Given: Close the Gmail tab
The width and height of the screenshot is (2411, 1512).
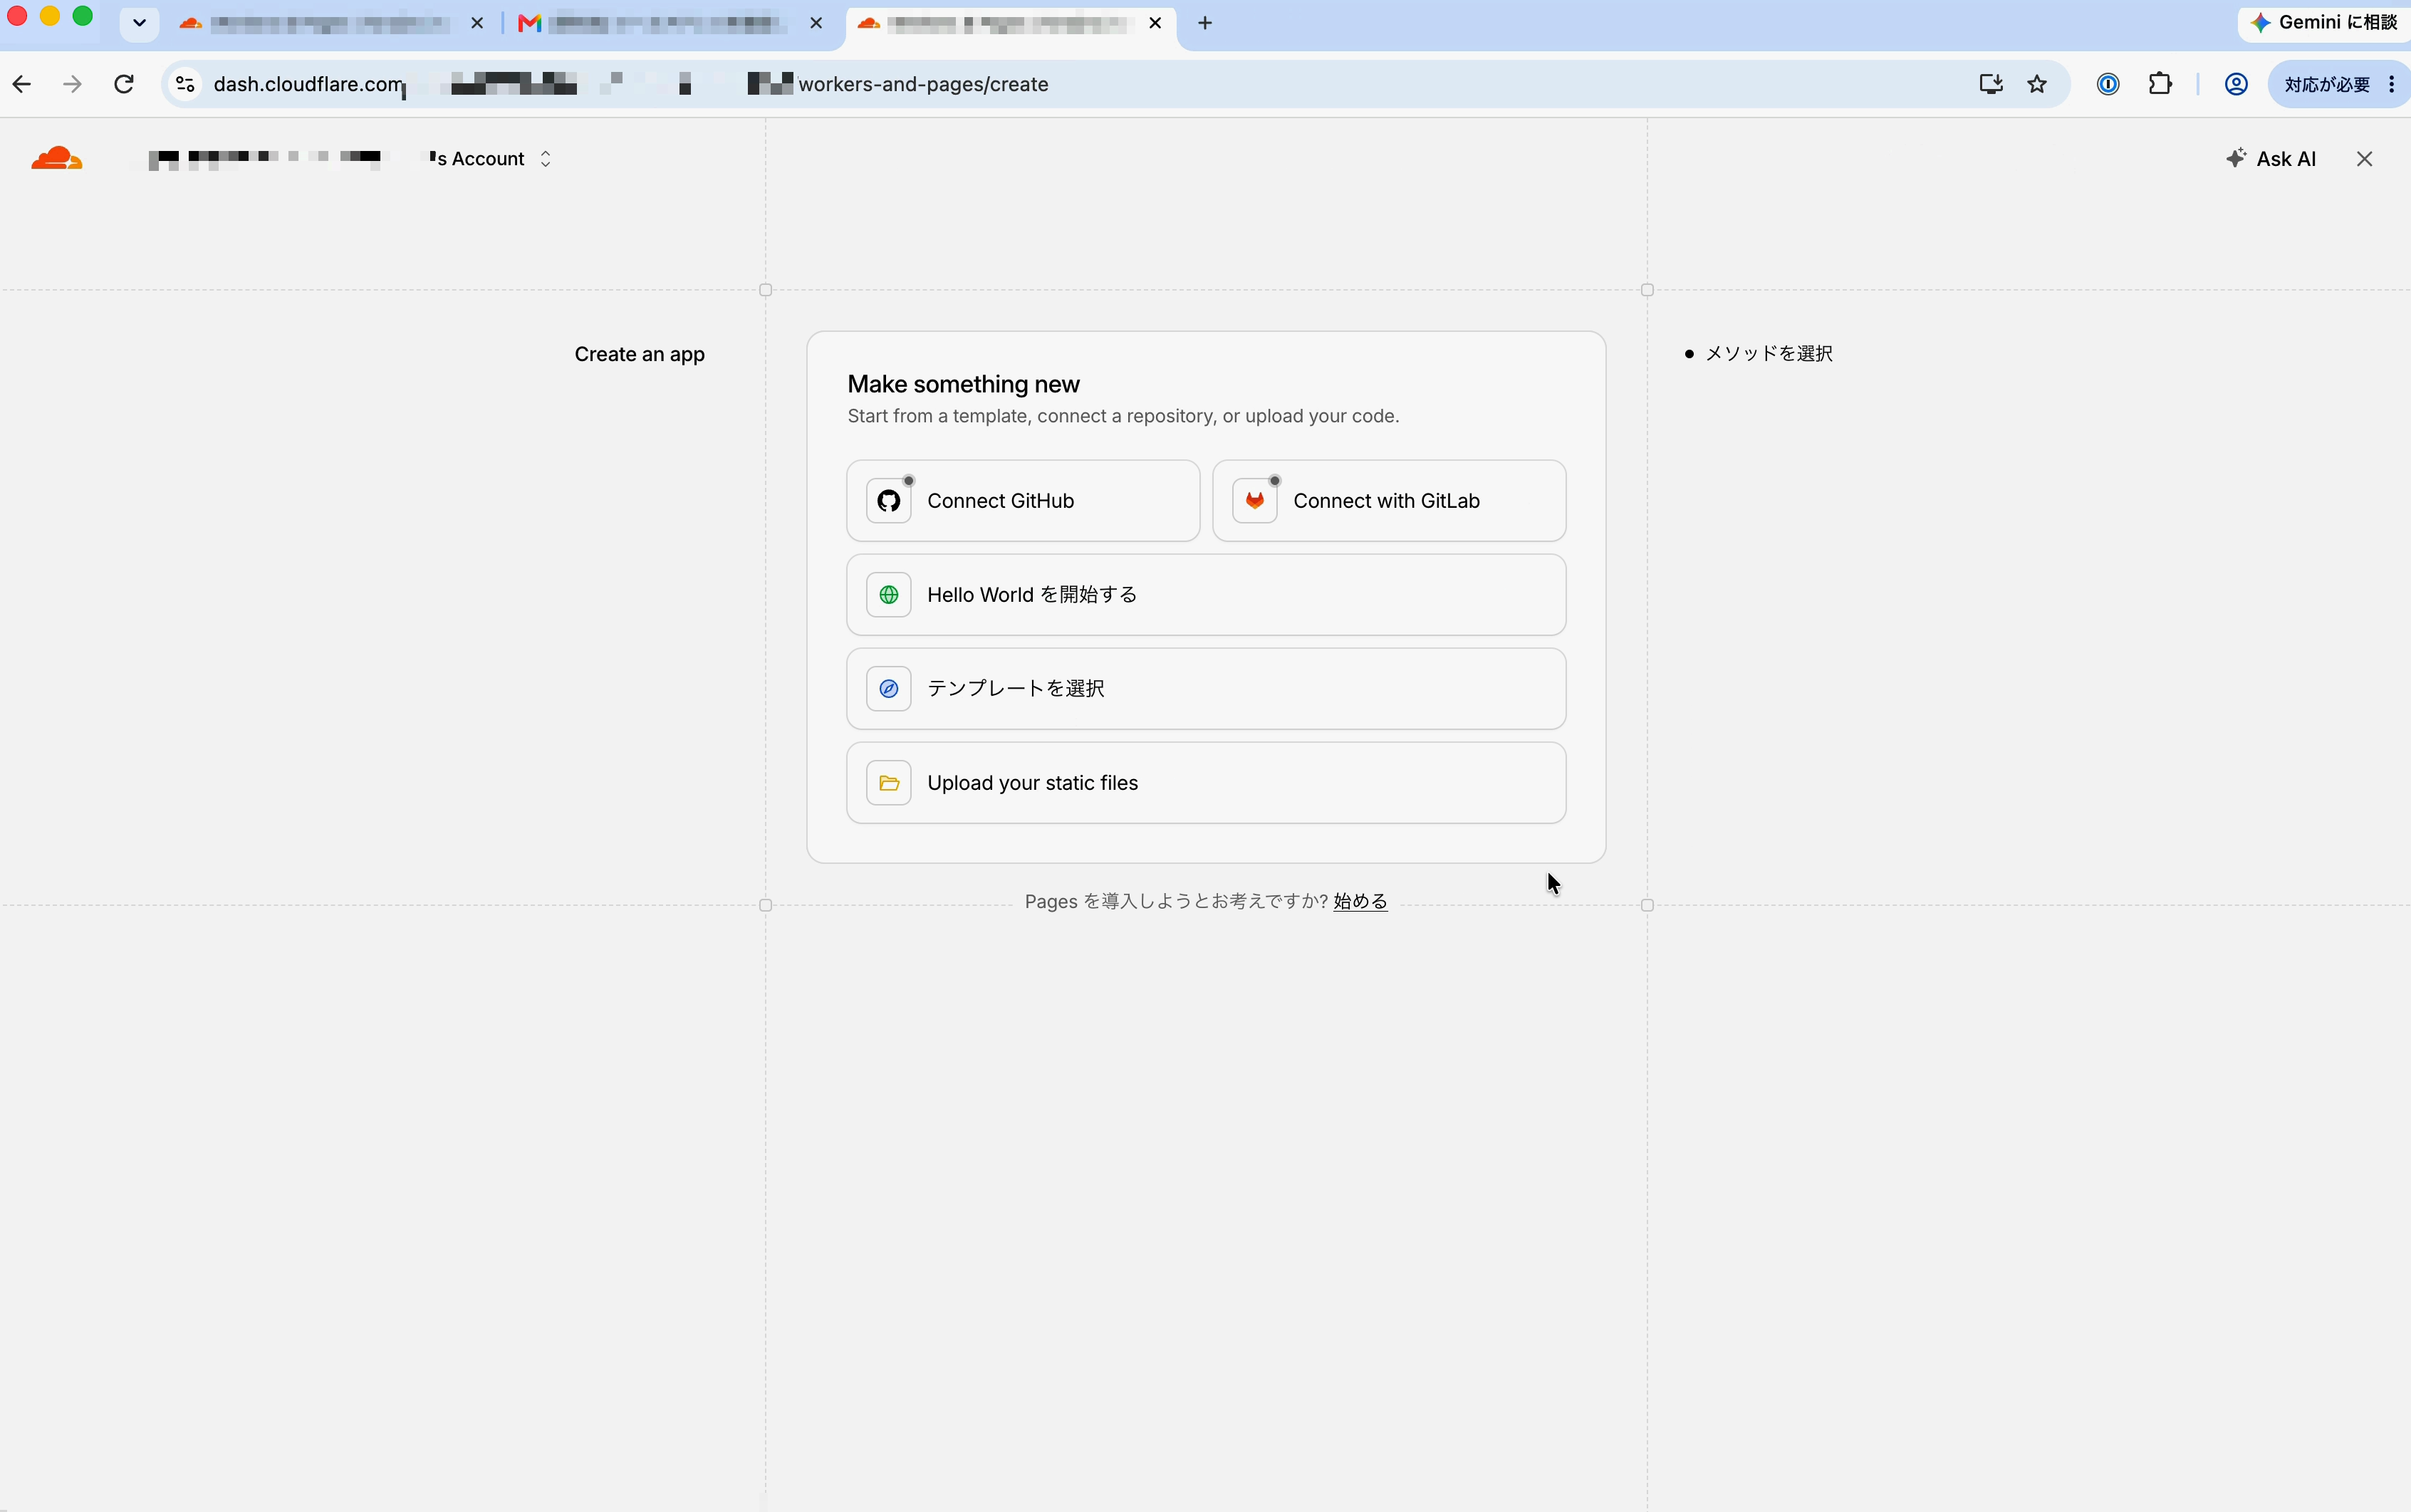Looking at the screenshot, I should tap(816, 23).
